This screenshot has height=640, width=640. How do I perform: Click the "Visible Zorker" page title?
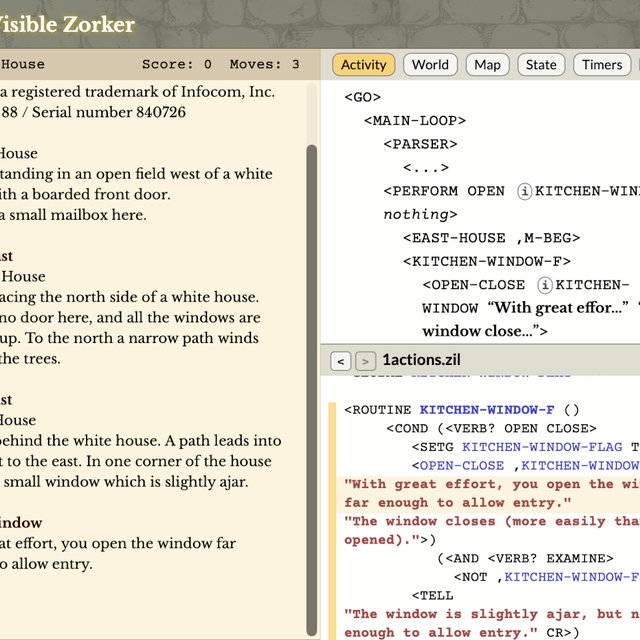(65, 24)
